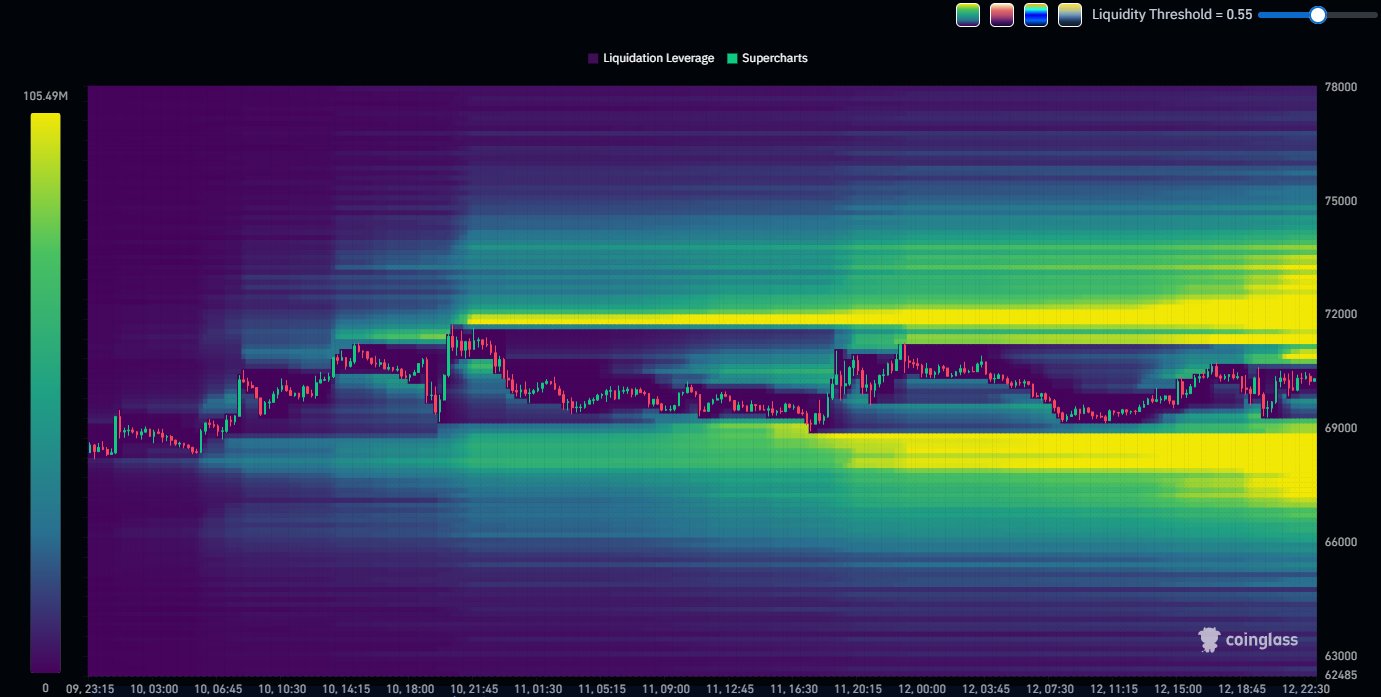Choose the yellow-gray colormap preset
1381x697 pixels.
1069,15
